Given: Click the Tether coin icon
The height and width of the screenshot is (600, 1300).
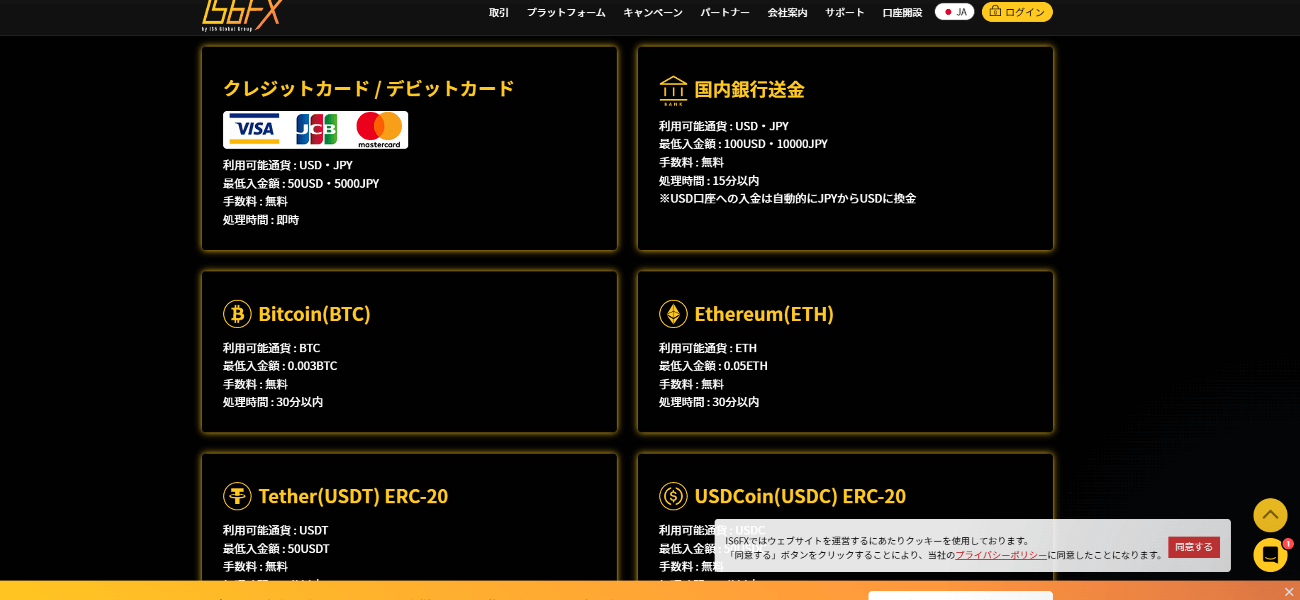Looking at the screenshot, I should [x=237, y=496].
